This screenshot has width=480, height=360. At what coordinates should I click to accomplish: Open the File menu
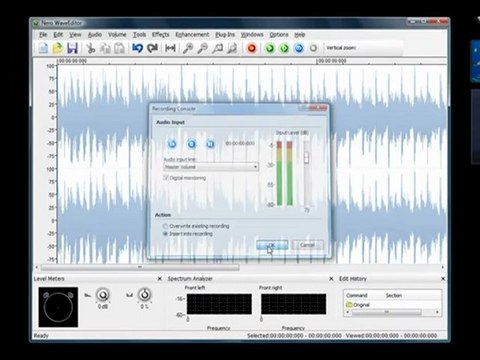43,34
